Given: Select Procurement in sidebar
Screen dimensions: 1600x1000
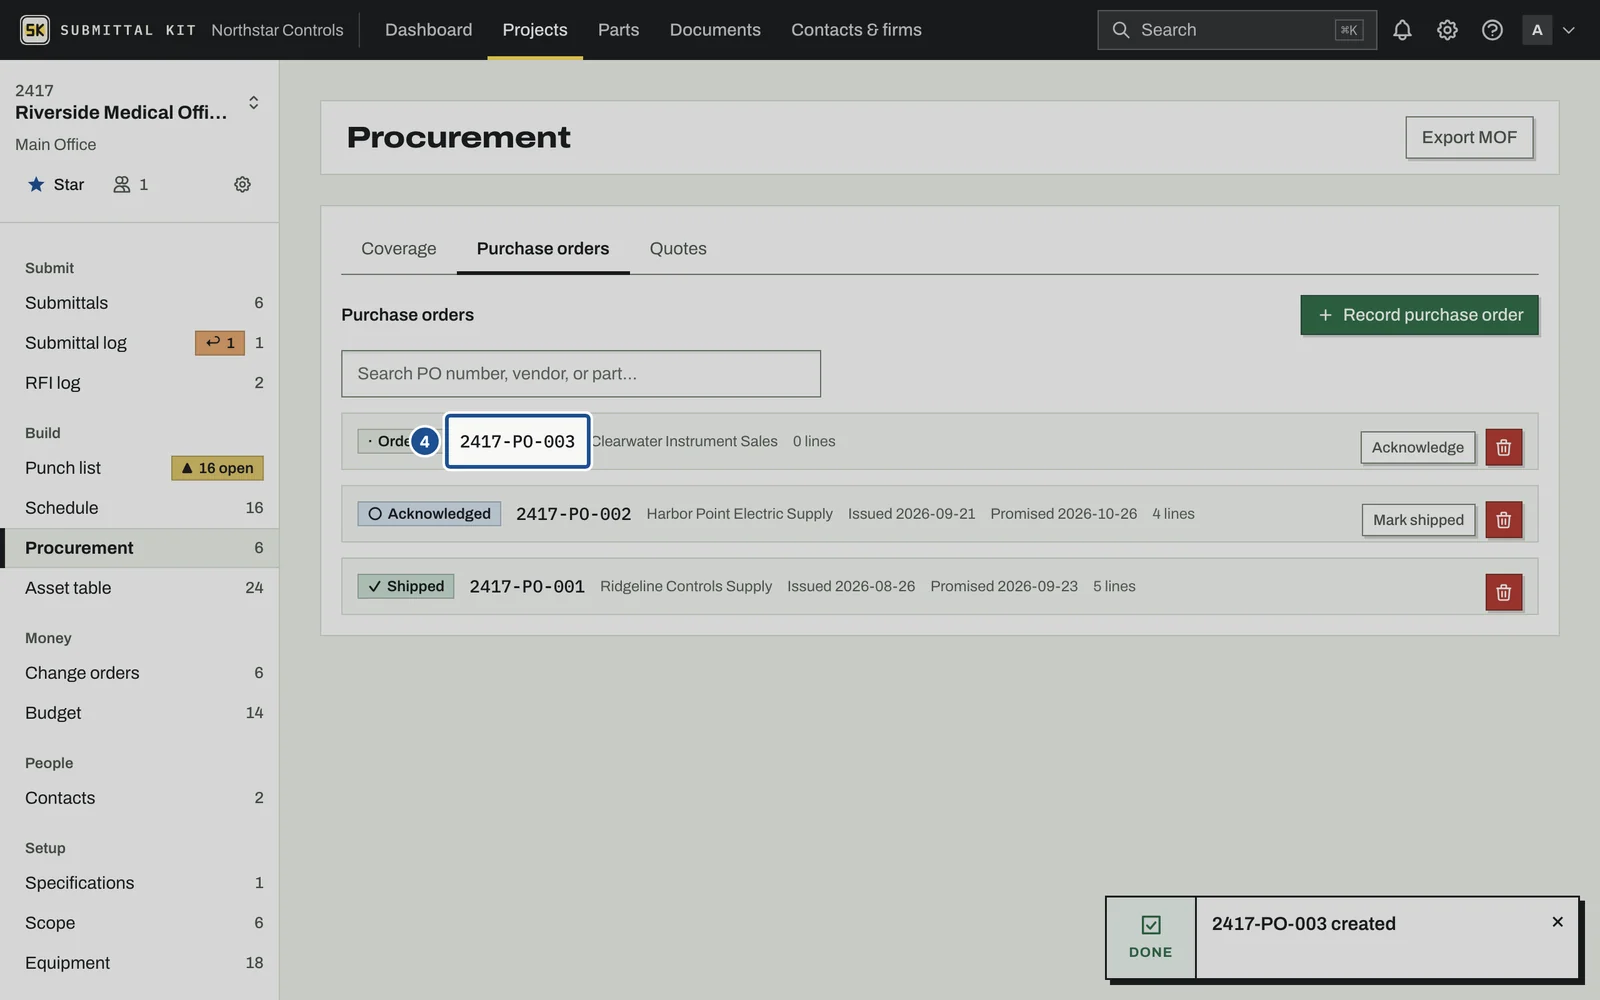Looking at the screenshot, I should pos(140,548).
